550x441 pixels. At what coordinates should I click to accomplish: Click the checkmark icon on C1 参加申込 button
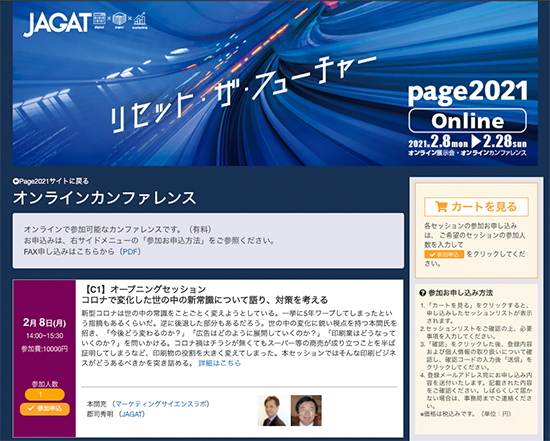coord(31,409)
